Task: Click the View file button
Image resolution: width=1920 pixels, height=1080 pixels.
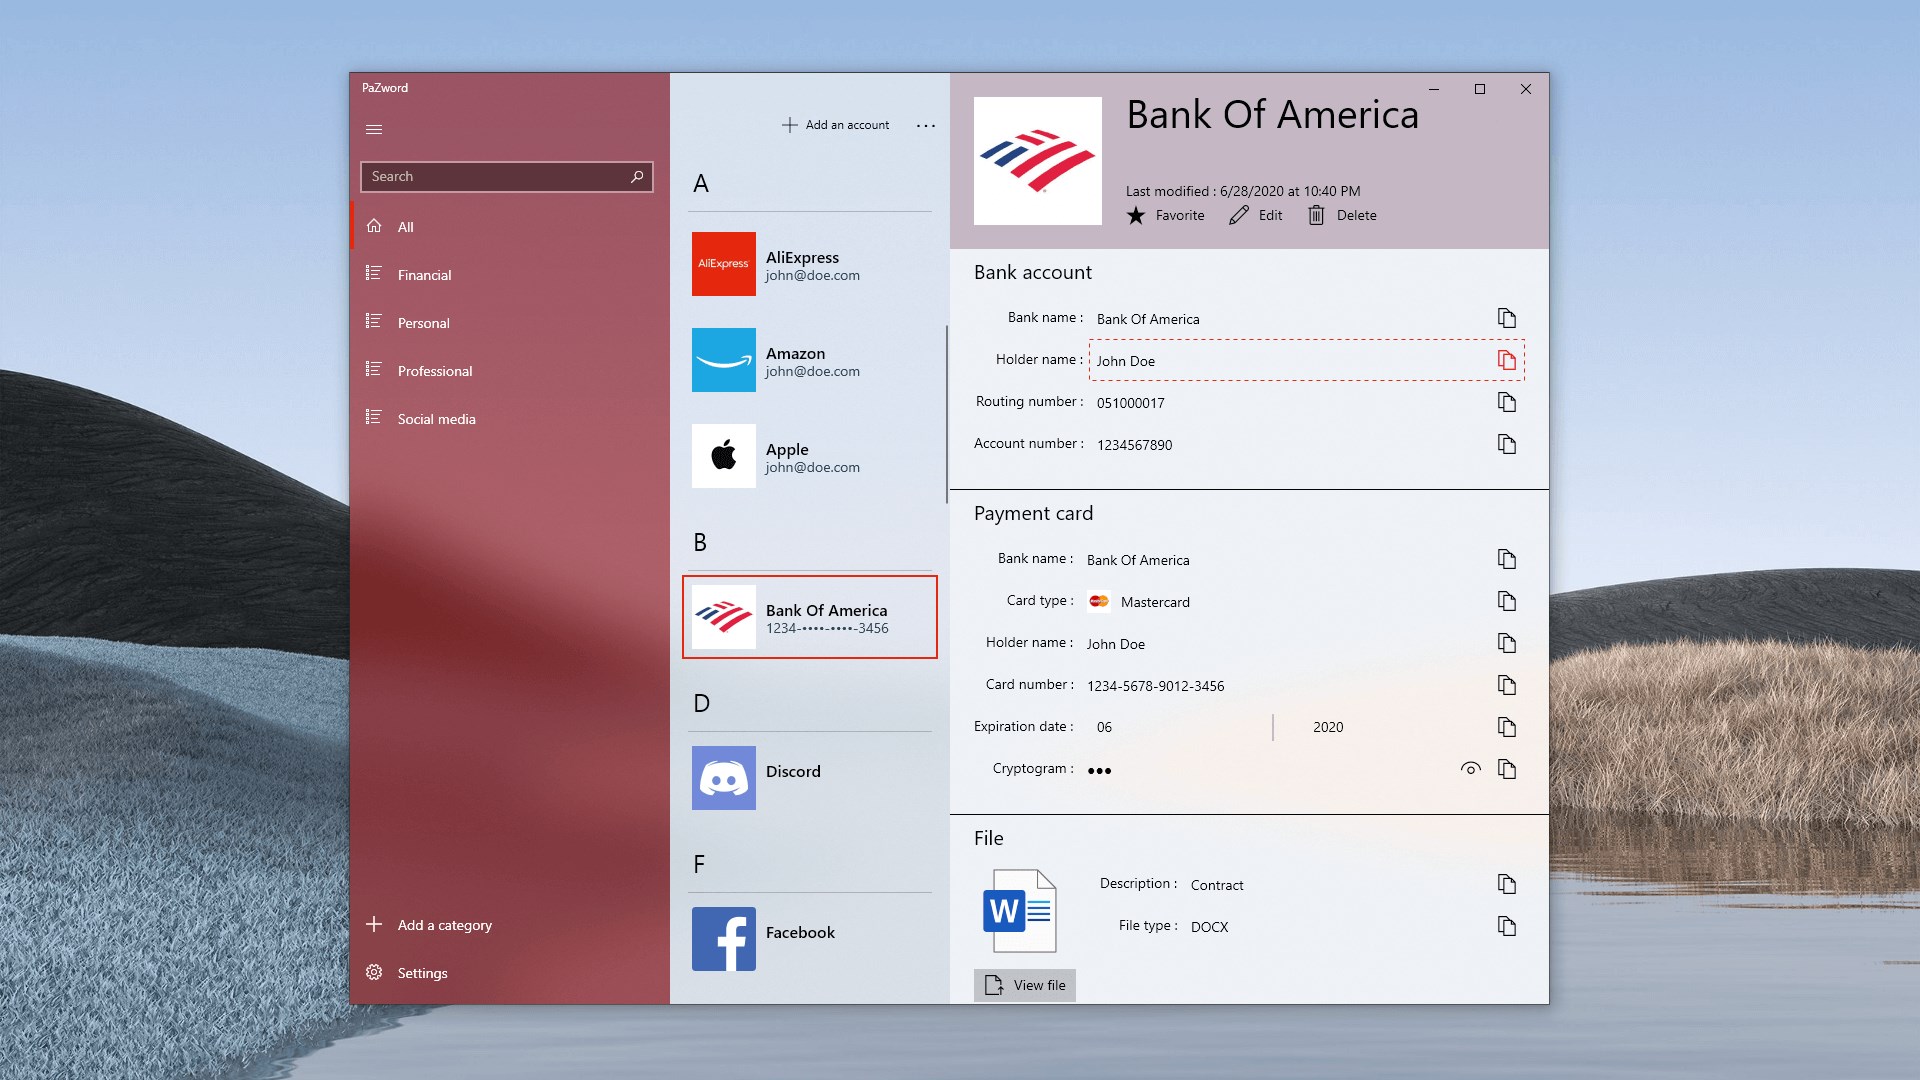Action: (1025, 985)
